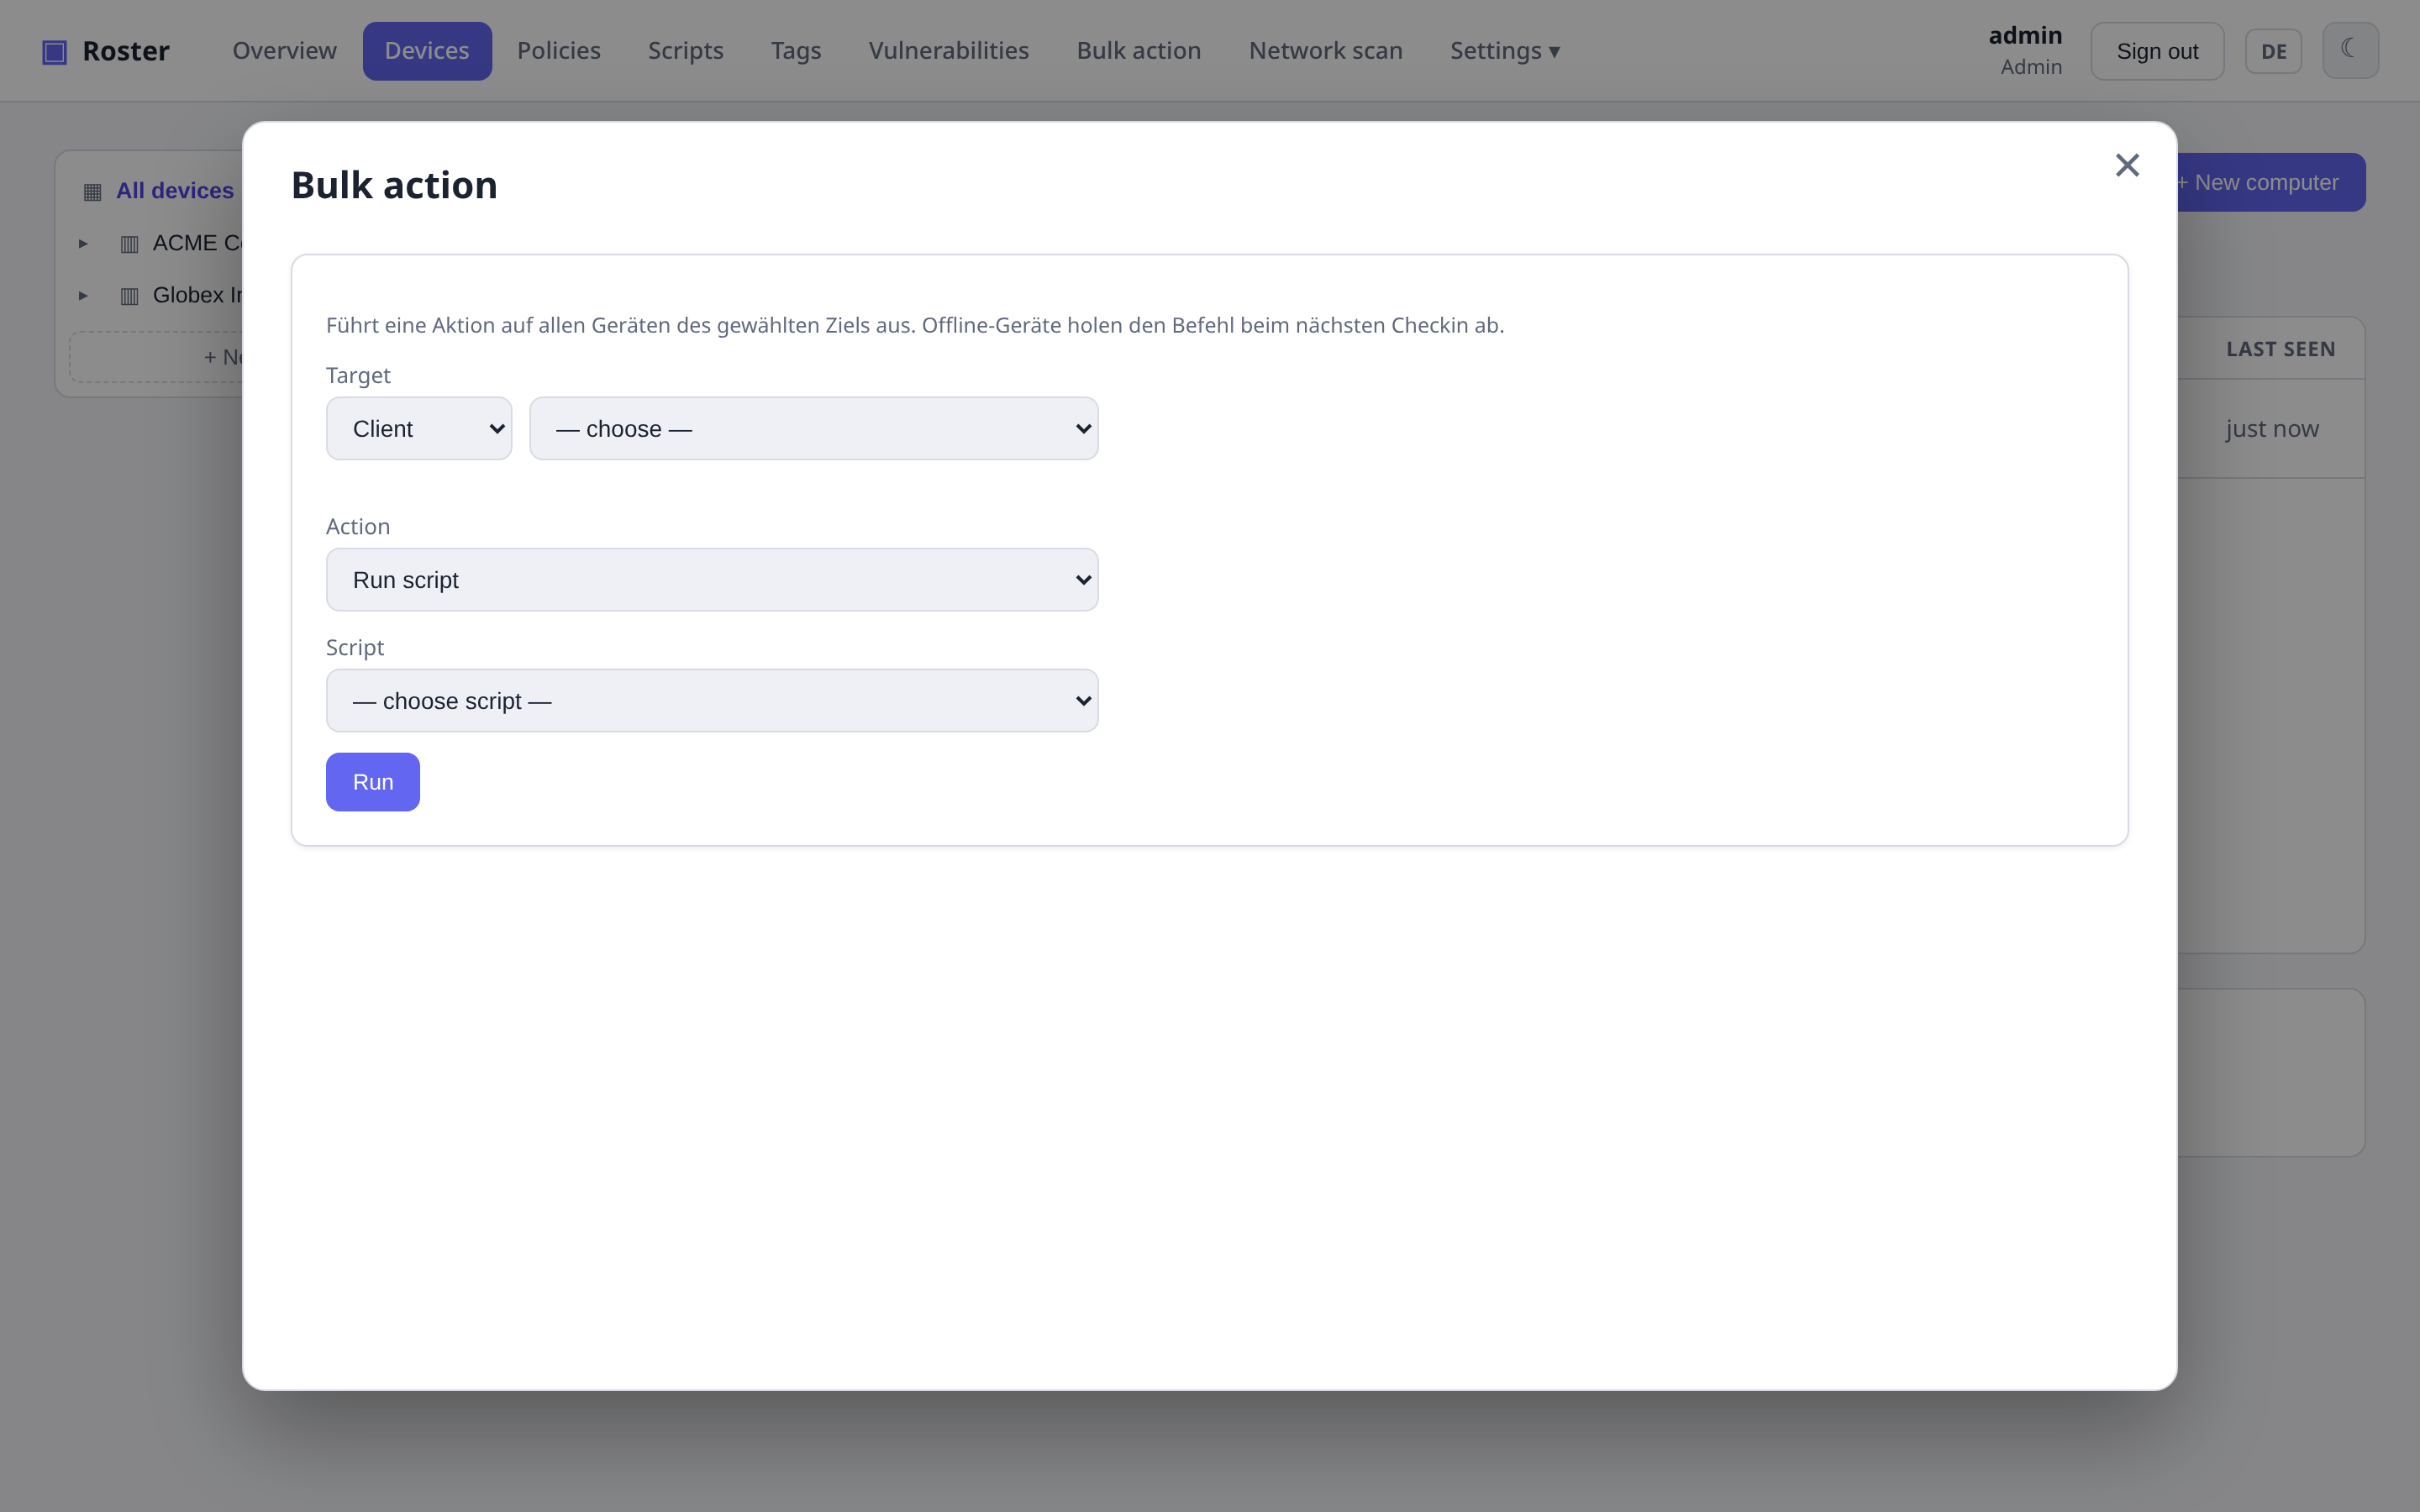Click the Sign out button

tap(2157, 51)
